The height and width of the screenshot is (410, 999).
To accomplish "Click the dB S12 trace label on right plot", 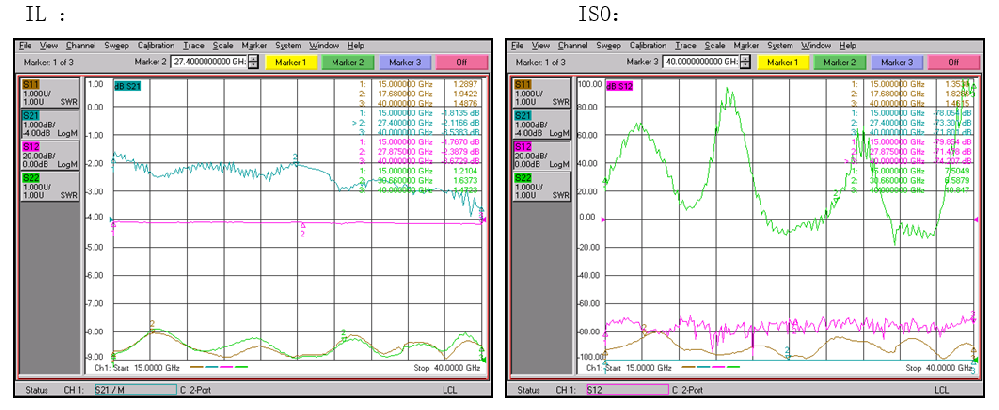I will (x=620, y=85).
